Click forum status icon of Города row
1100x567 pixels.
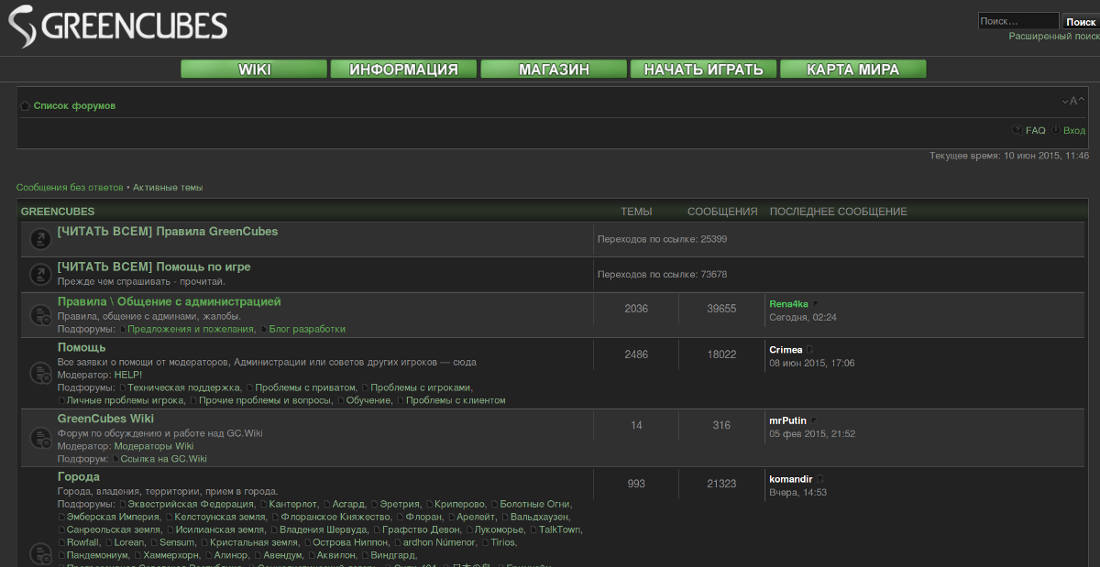pos(40,554)
